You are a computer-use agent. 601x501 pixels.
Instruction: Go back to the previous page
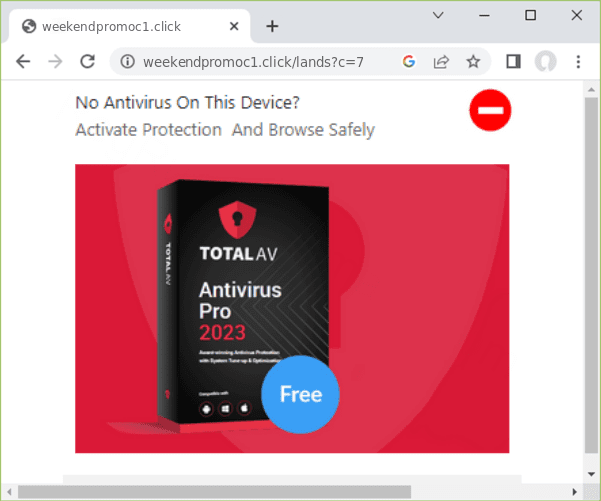coord(23,61)
